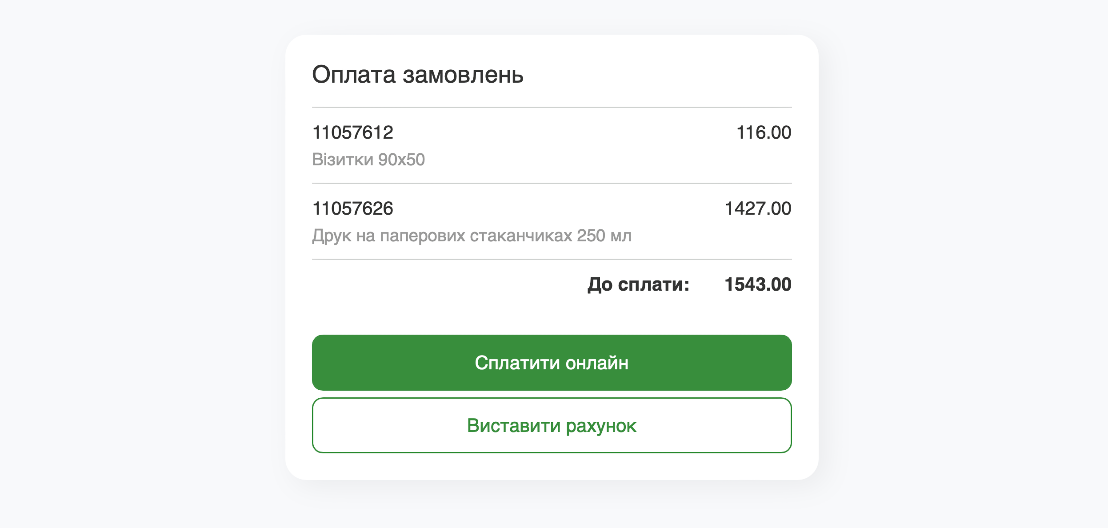Click the divider between the two orders
Screen dimensions: 1108x528
551,184
